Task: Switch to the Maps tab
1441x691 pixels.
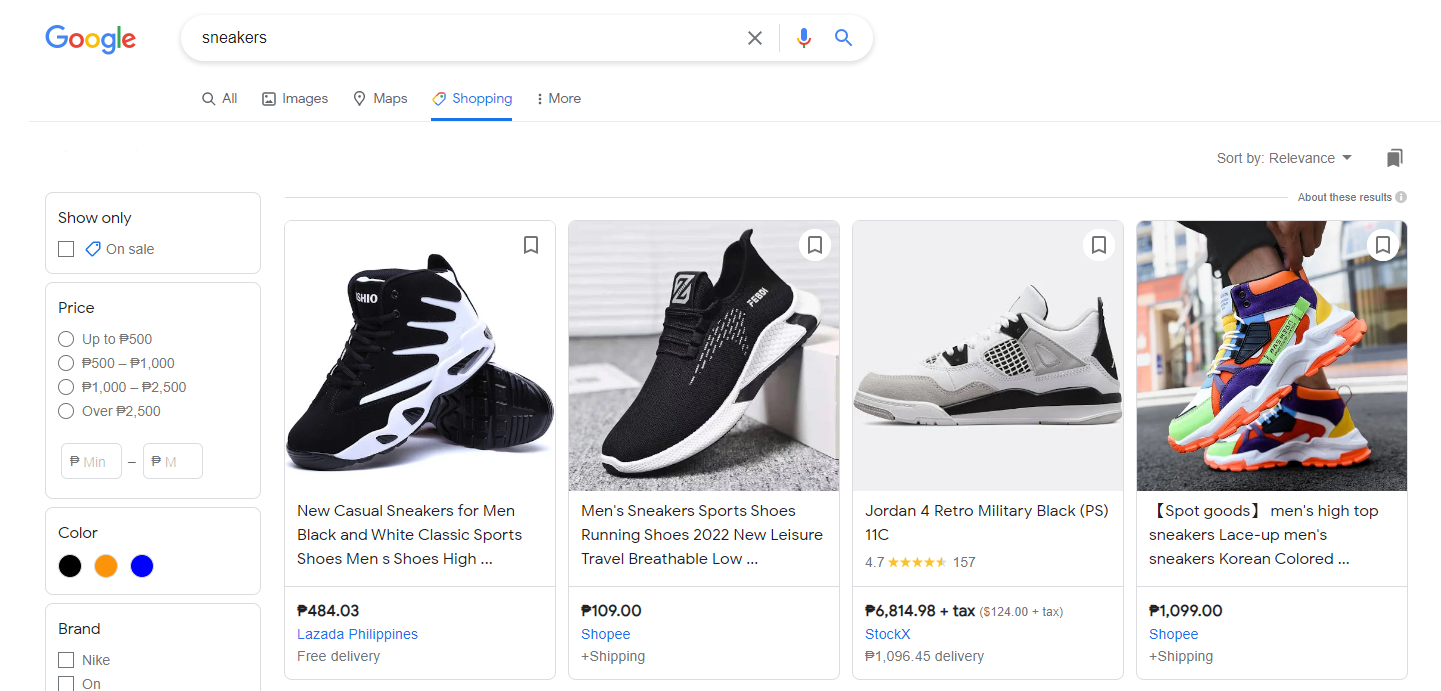Action: pyautogui.click(x=380, y=98)
